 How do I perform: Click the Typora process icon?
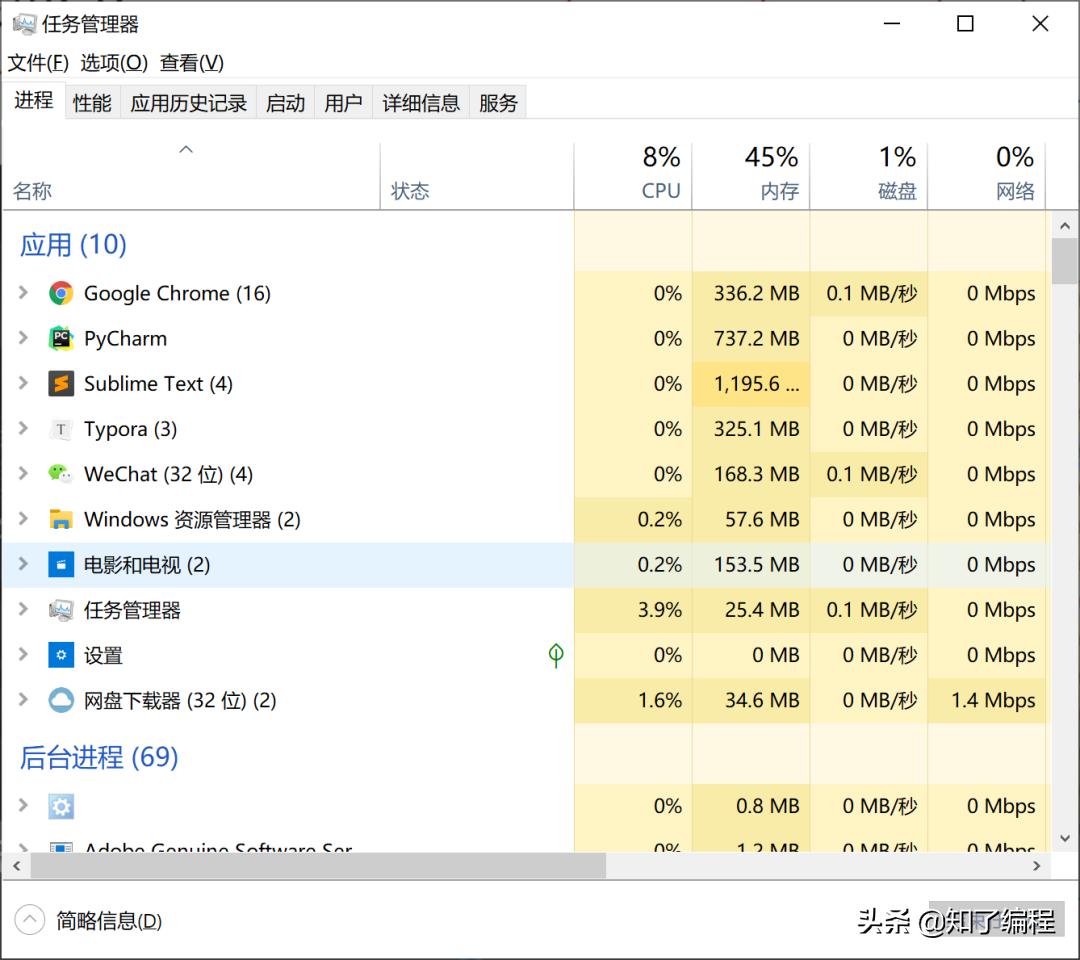click(61, 429)
